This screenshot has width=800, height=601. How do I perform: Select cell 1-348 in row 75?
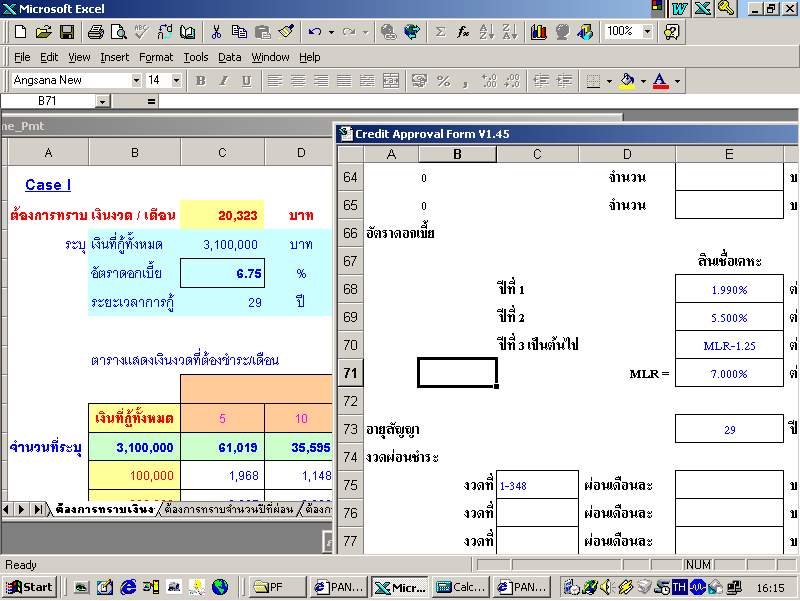(x=537, y=485)
